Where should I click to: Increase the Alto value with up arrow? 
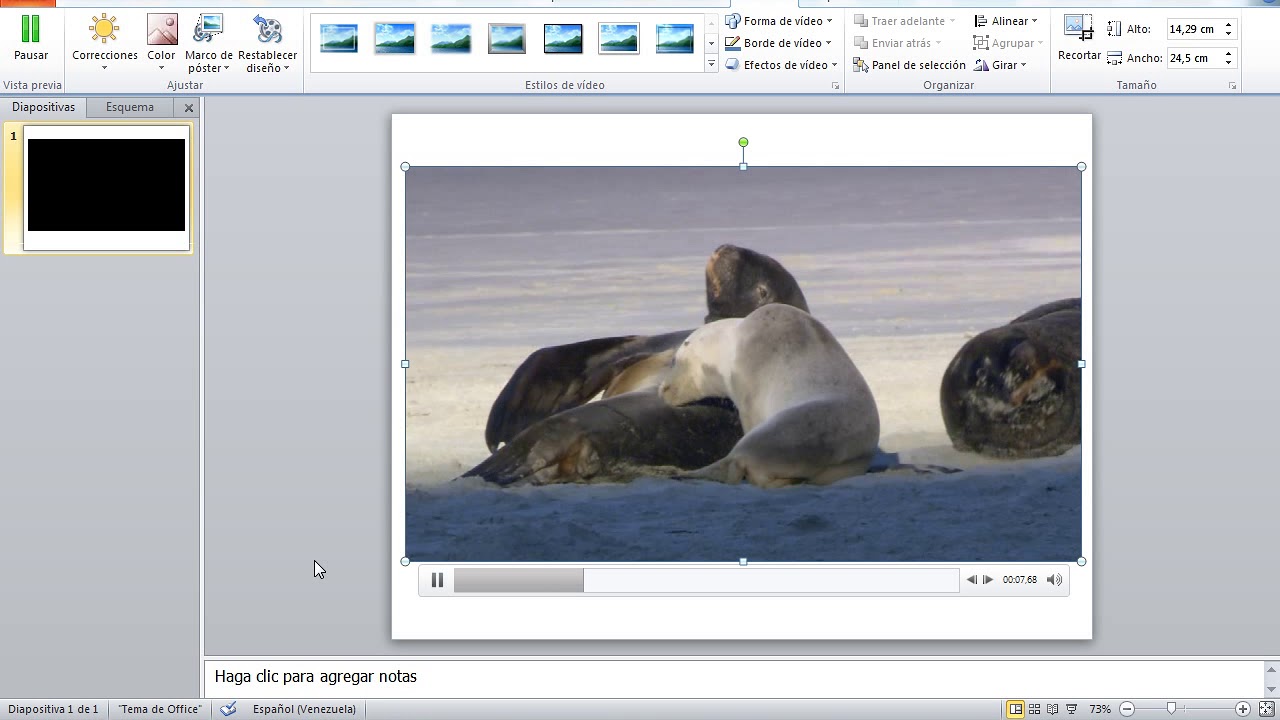click(1229, 25)
